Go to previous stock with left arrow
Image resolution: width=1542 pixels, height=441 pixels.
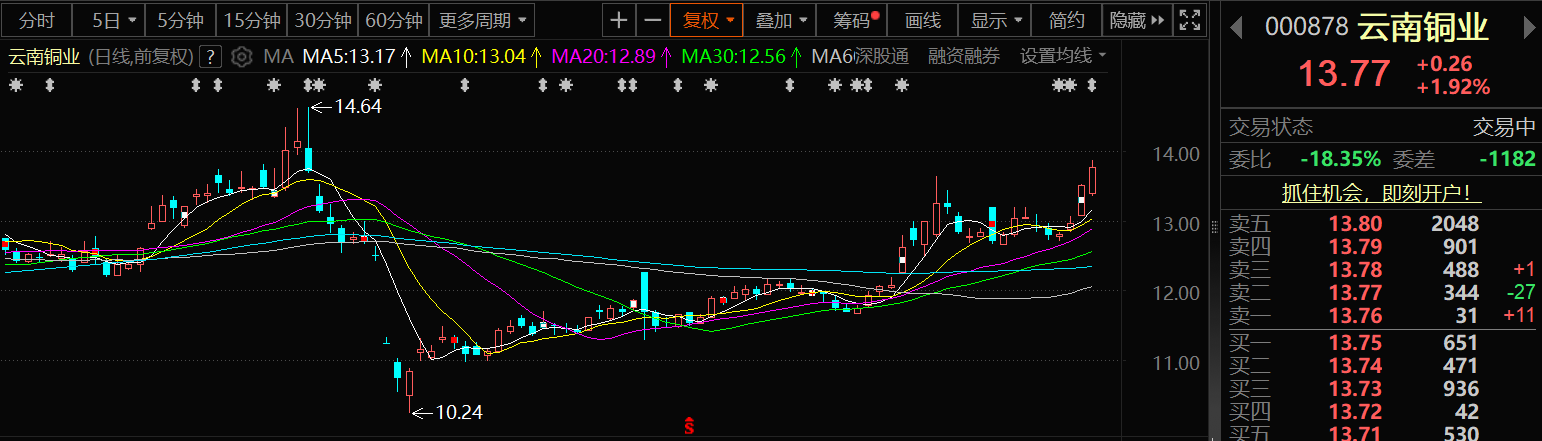(1236, 27)
